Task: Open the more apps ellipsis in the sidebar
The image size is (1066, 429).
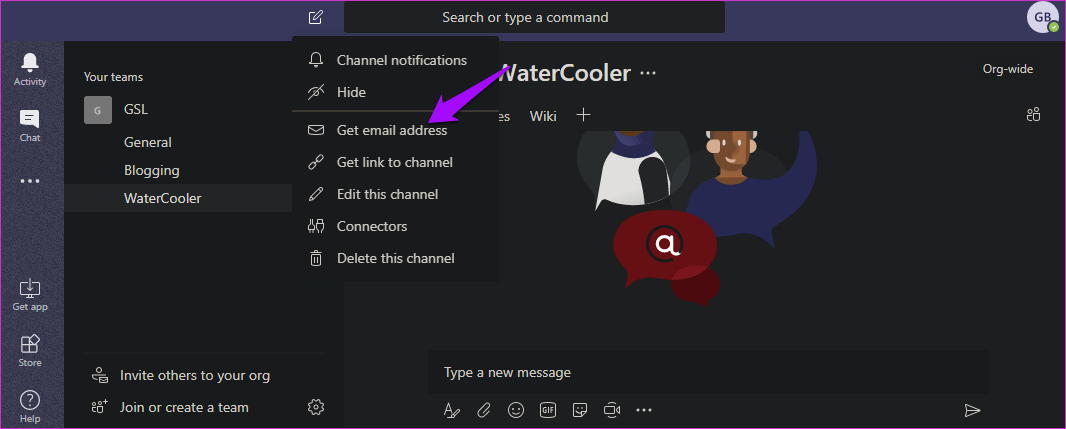Action: coord(30,182)
